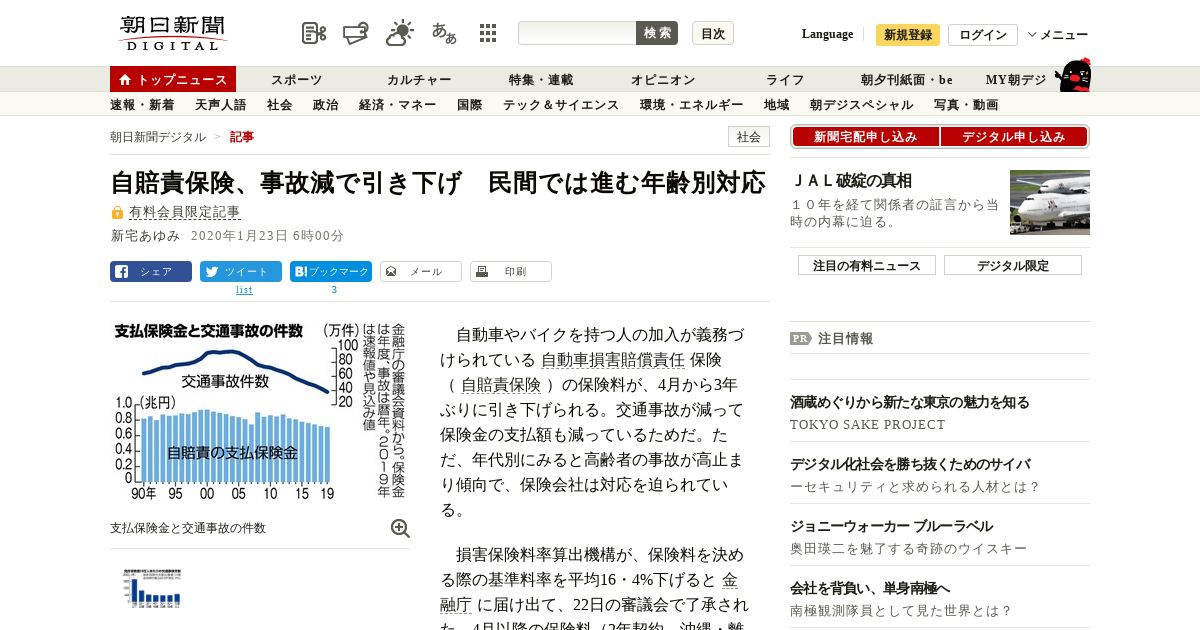The height and width of the screenshot is (630, 1200).
Task: Select the MY朝デジ tab
Action: (1016, 79)
